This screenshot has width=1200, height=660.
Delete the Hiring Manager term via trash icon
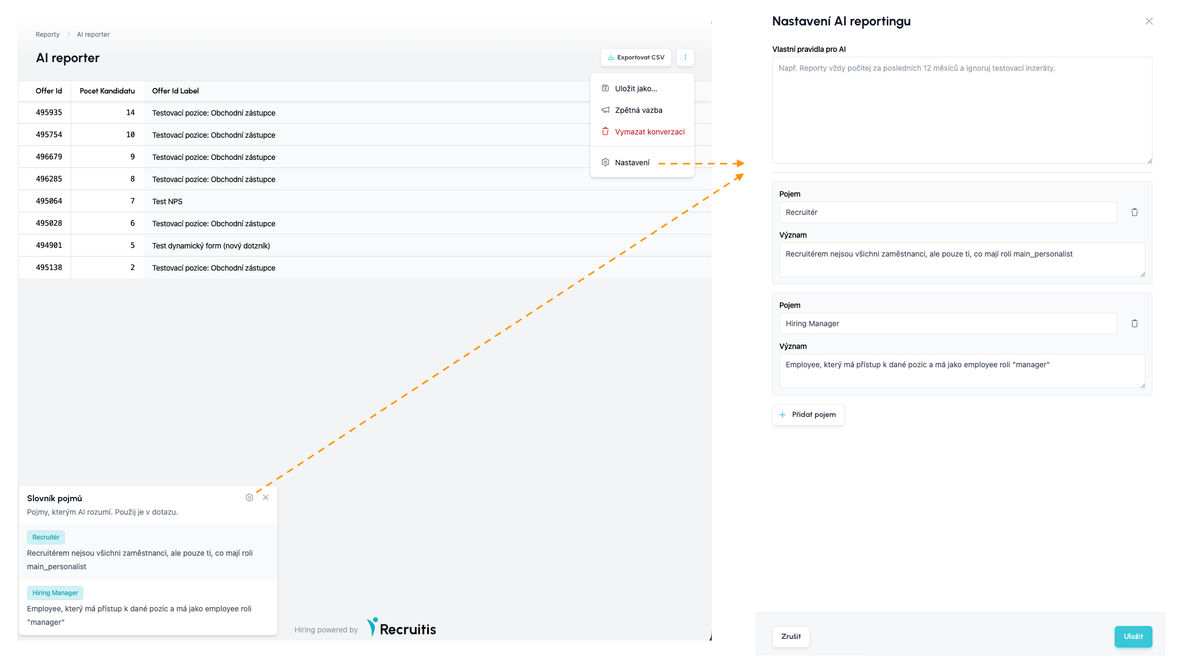[x=1134, y=323]
